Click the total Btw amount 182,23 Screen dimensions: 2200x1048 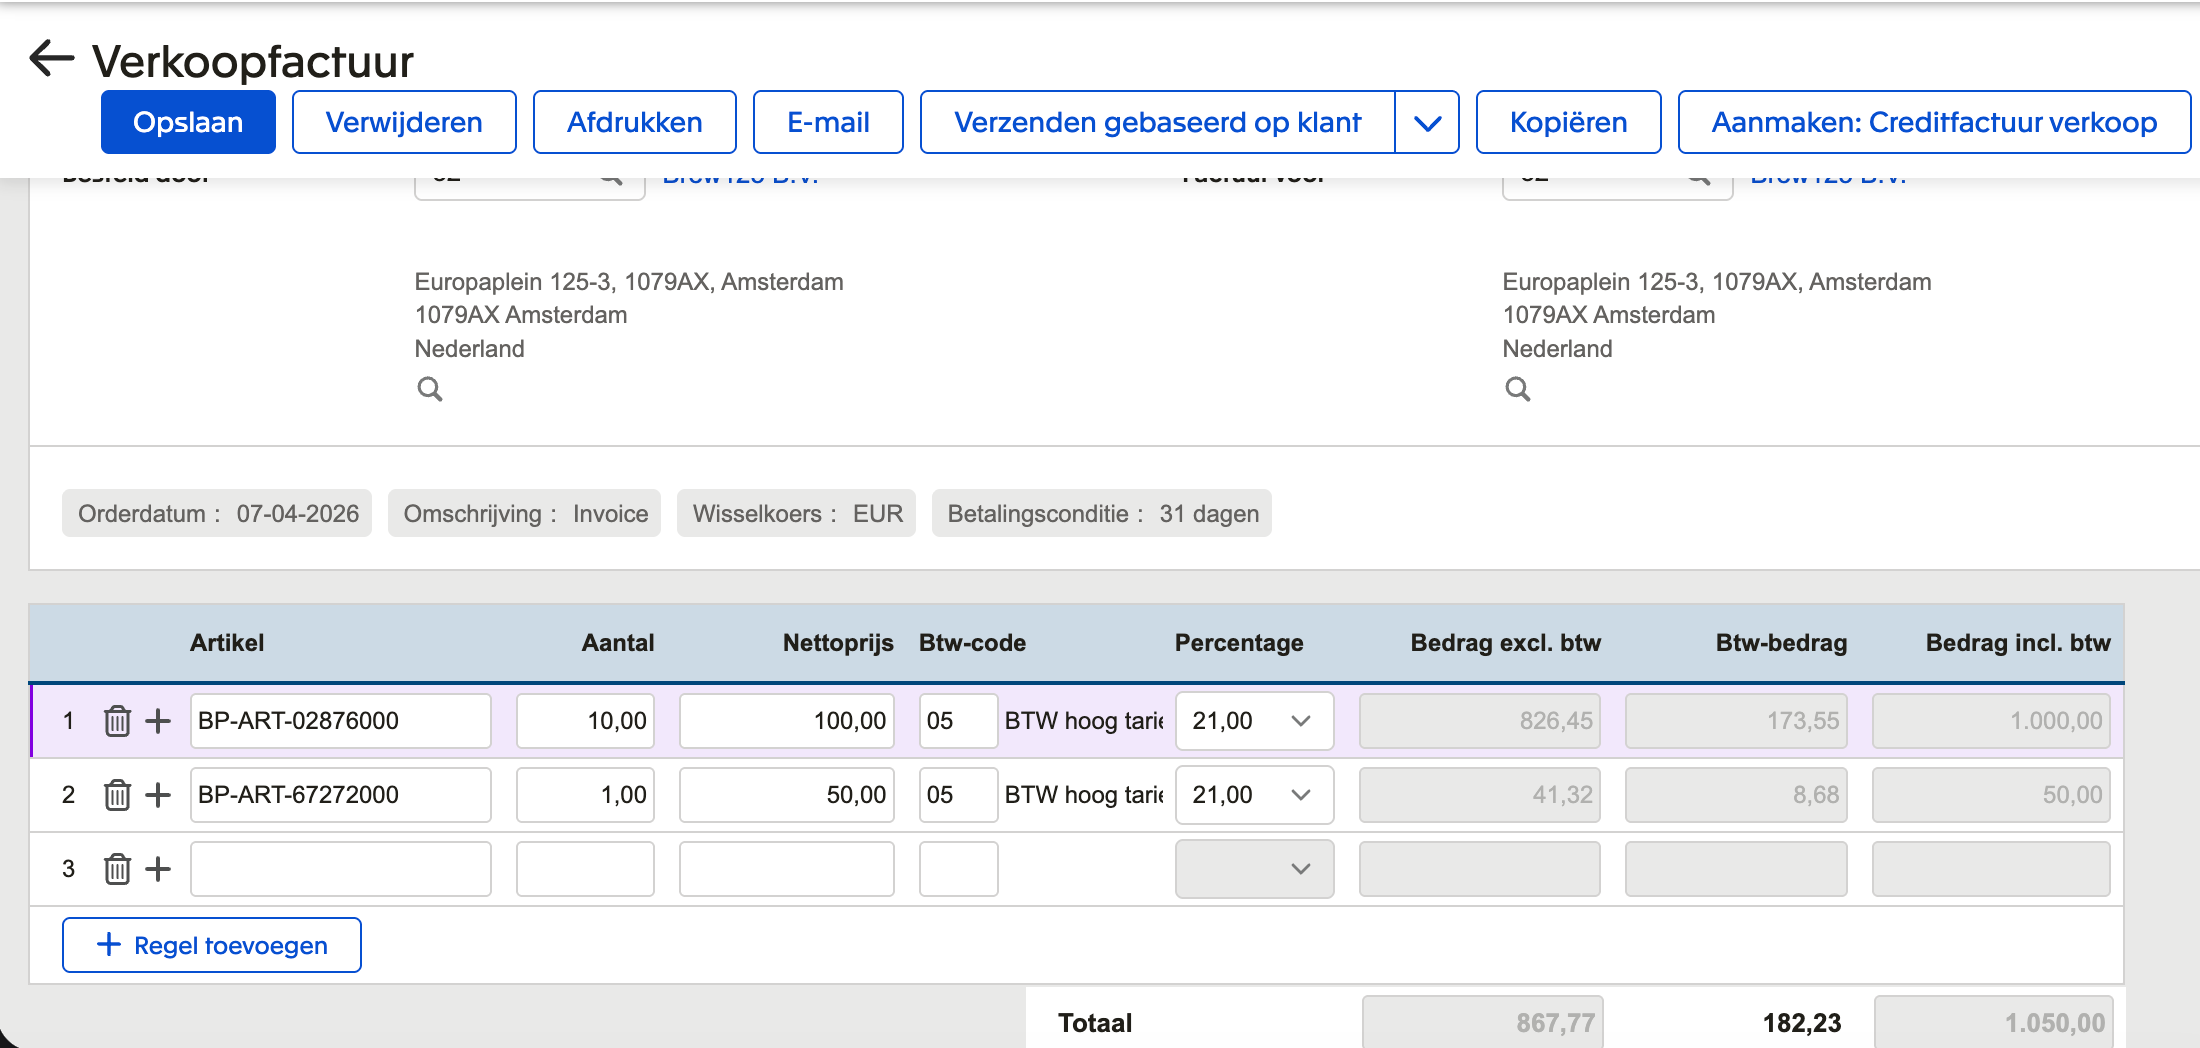[x=1801, y=1022]
